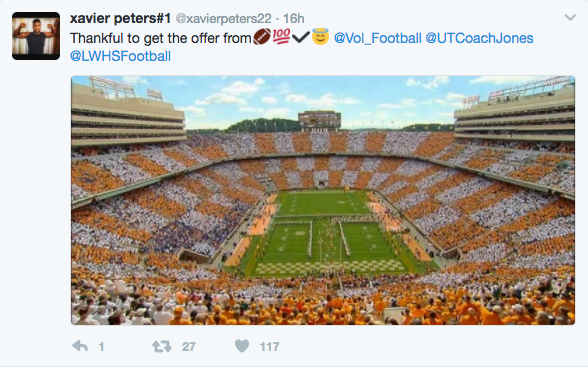Enlarge the stadium photo
The height and width of the screenshot is (367, 588).
pyautogui.click(x=323, y=200)
